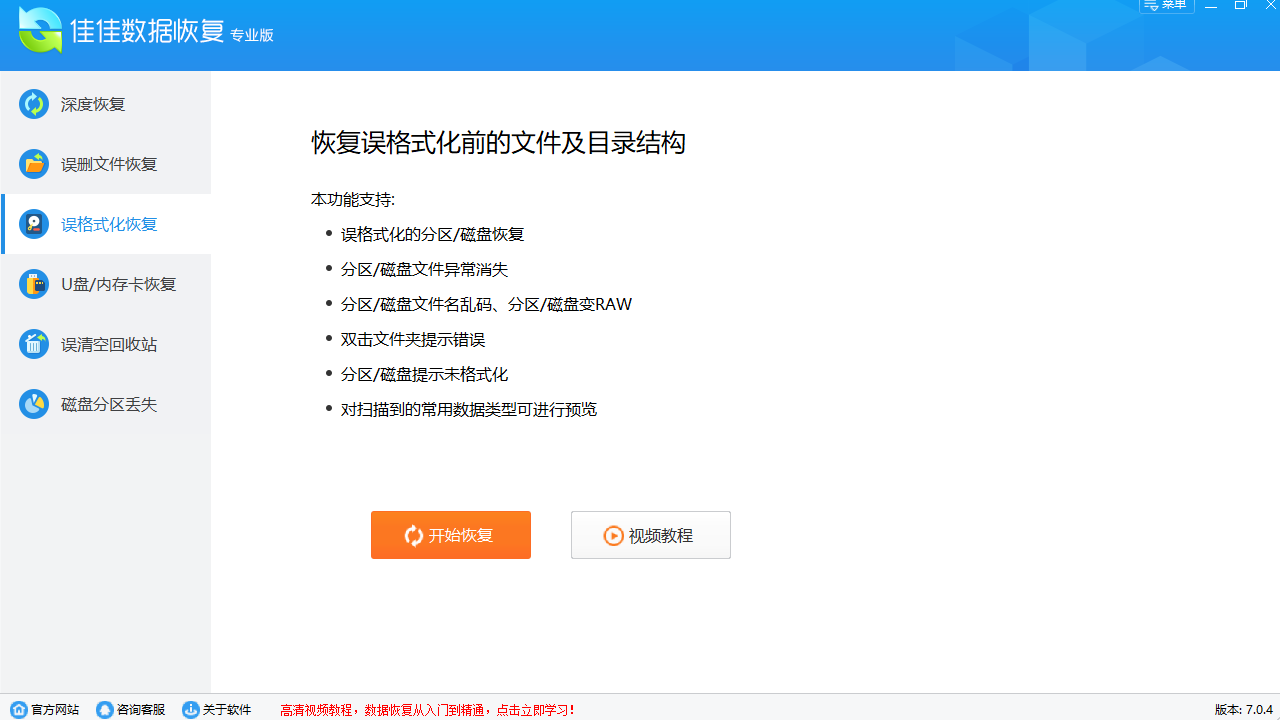This screenshot has width=1280, height=720.
Task: Select the 误格式化恢复 sidebar tab
Action: (x=105, y=224)
